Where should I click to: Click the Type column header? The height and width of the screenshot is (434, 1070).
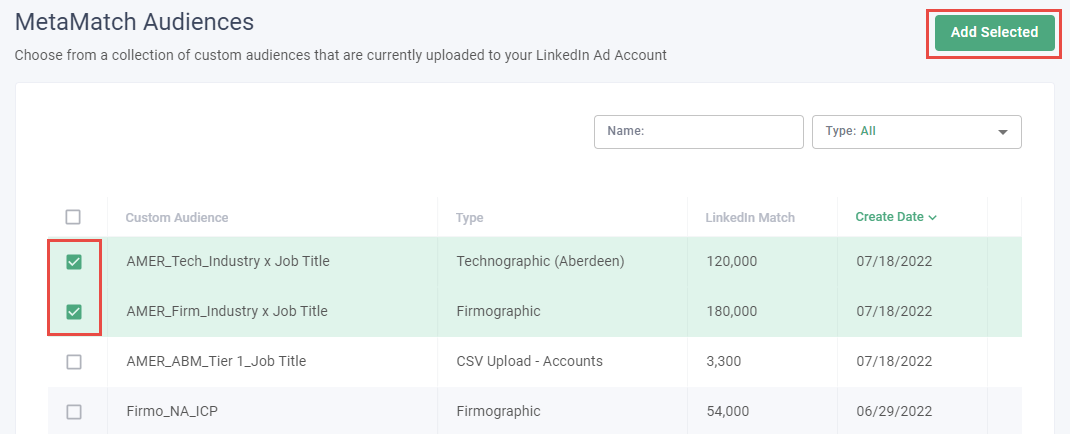470,217
